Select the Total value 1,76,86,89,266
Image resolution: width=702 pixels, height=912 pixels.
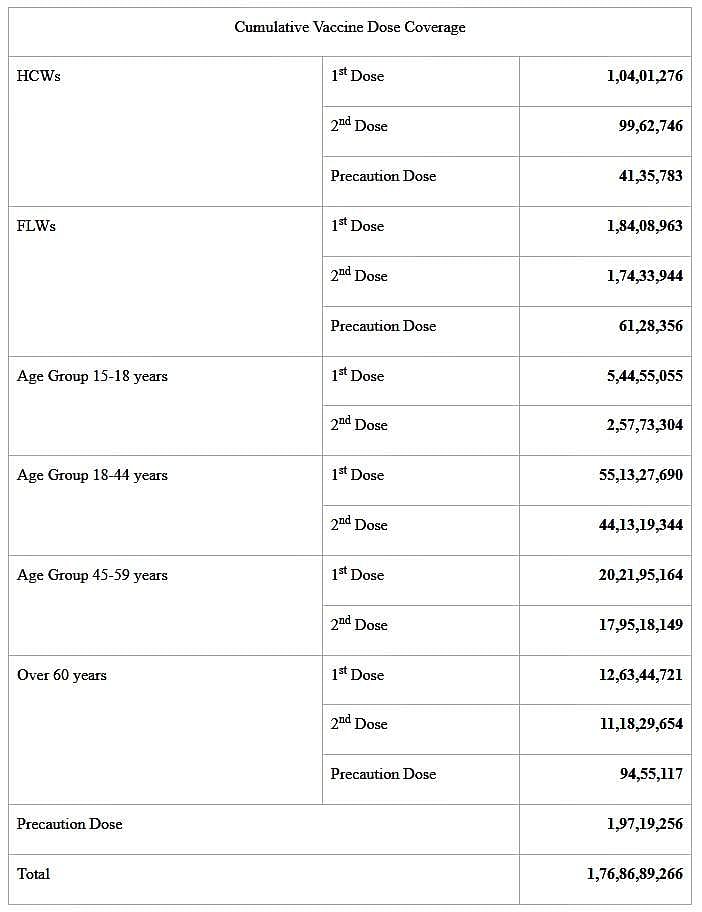click(x=635, y=874)
